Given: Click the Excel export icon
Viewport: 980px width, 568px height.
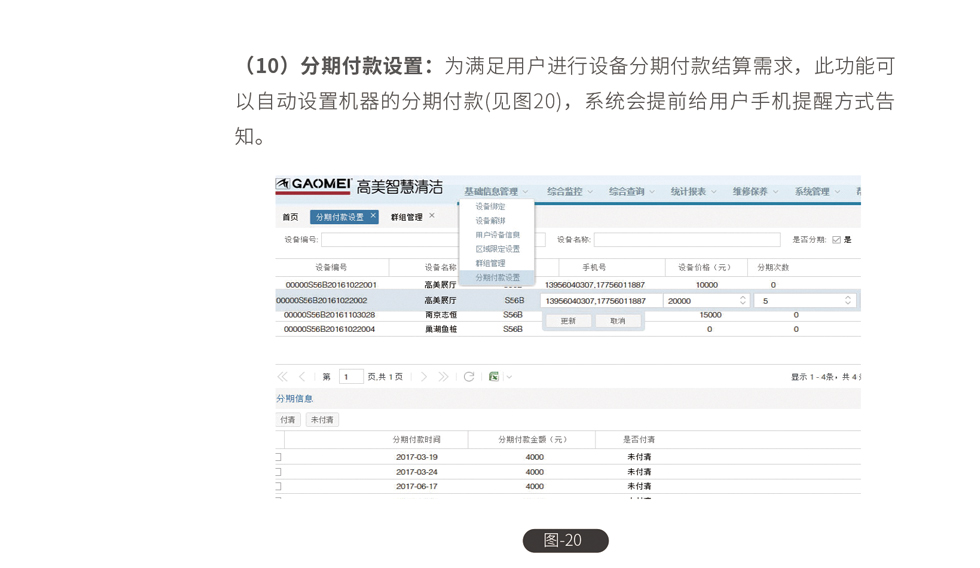Looking at the screenshot, I should (x=494, y=377).
